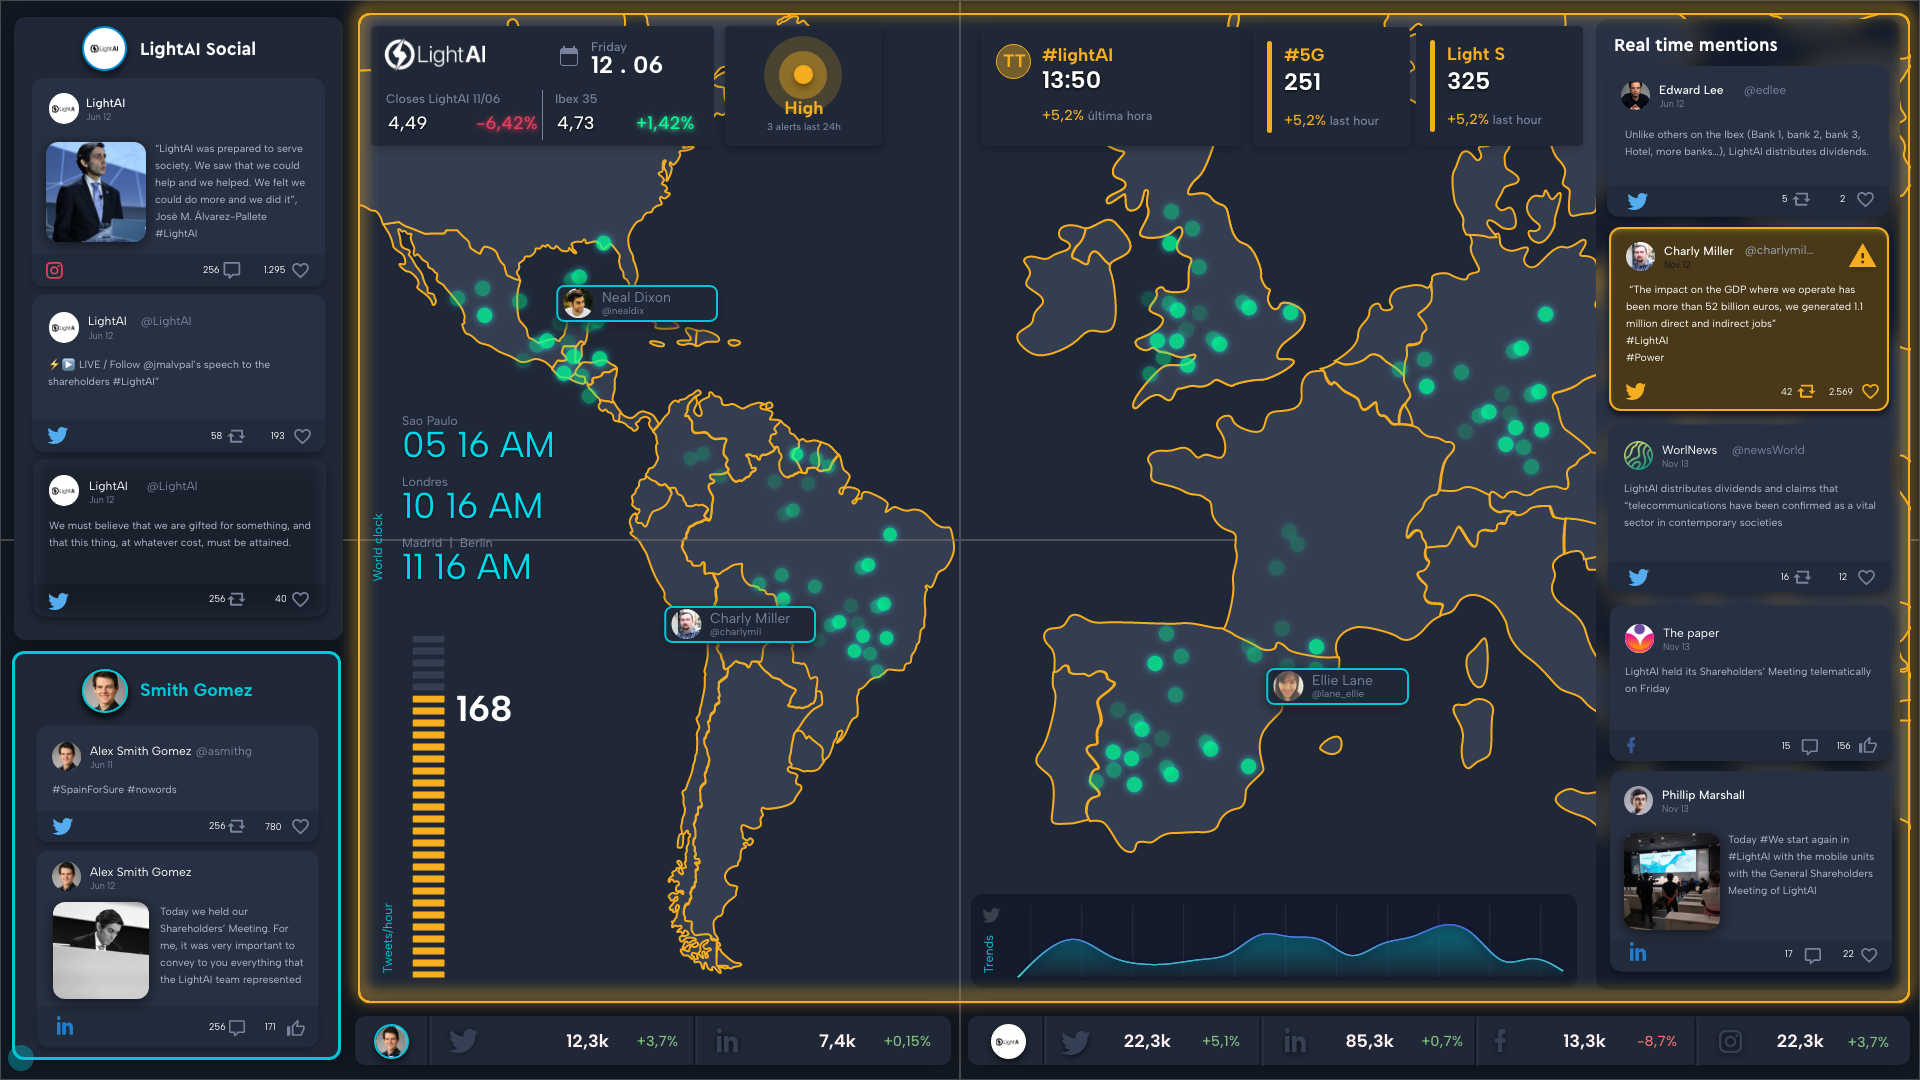Click the @edlee handle
Image resolution: width=1920 pixels, height=1080 pixels.
click(1764, 90)
